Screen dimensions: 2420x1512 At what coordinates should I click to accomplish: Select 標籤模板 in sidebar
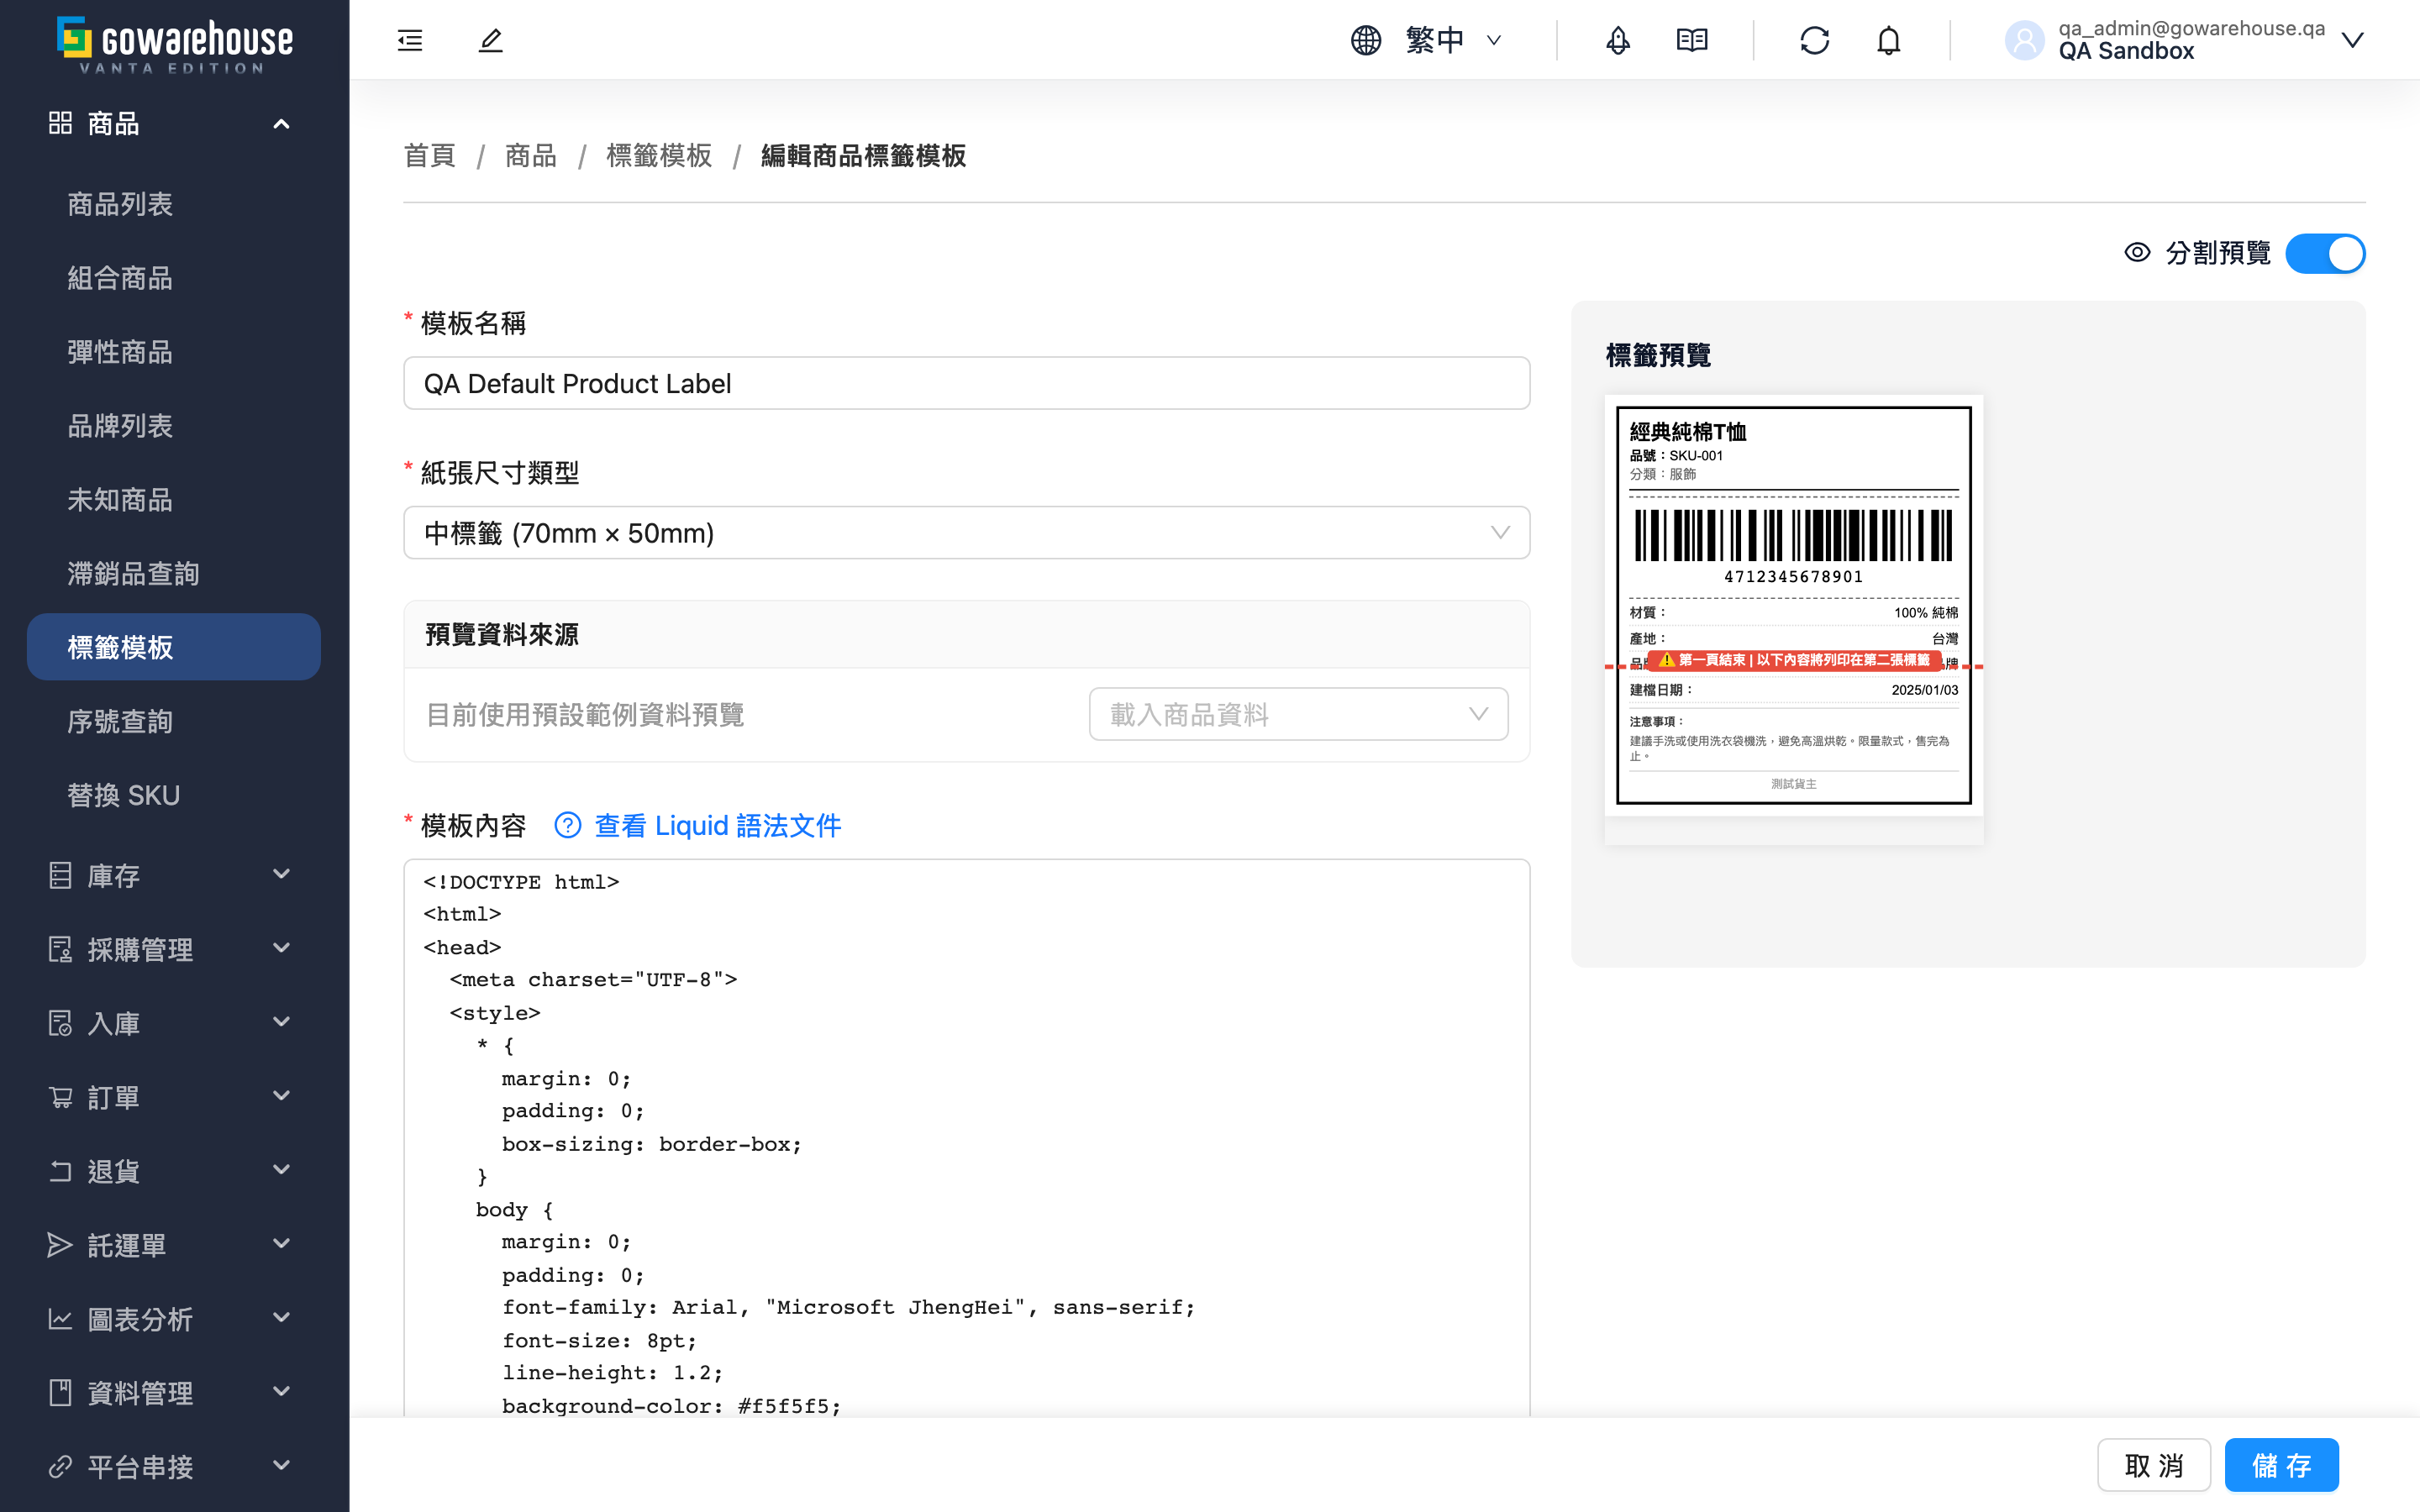[174, 647]
